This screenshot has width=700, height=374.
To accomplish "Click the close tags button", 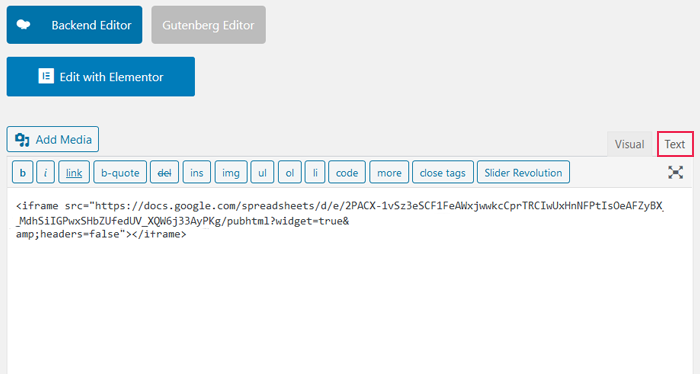I will [x=443, y=172].
